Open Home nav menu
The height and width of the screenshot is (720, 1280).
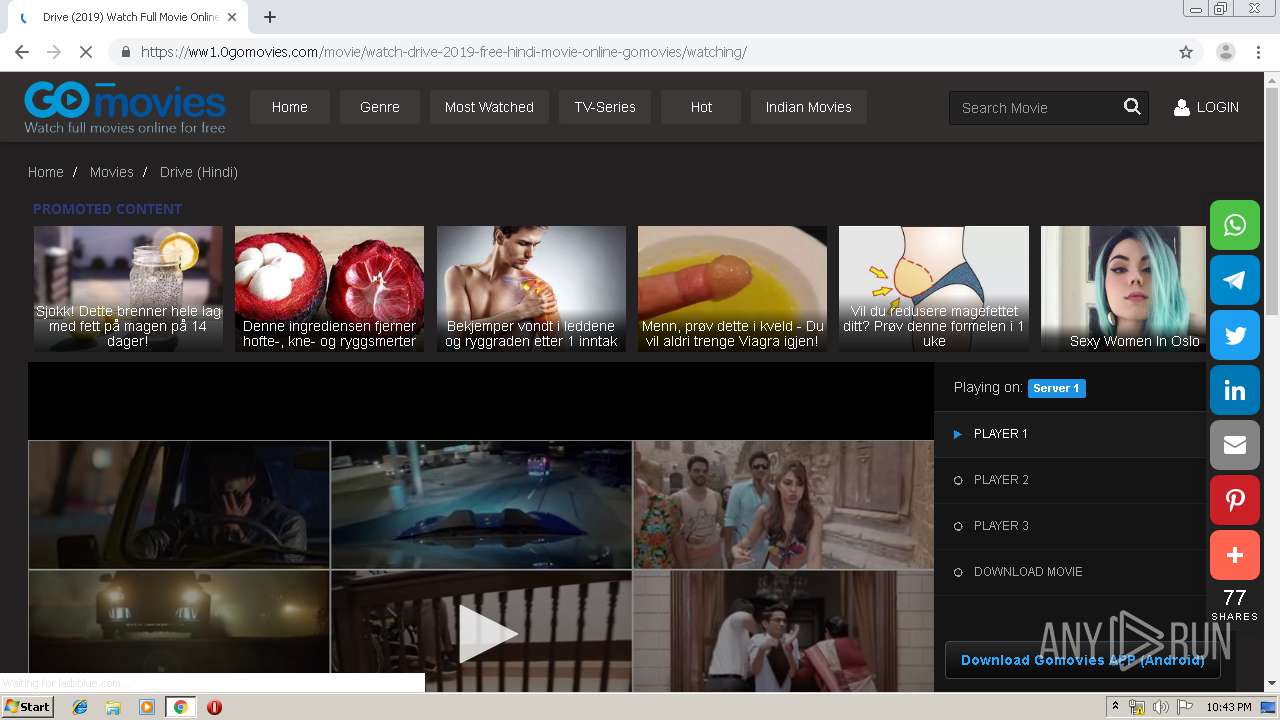click(290, 107)
